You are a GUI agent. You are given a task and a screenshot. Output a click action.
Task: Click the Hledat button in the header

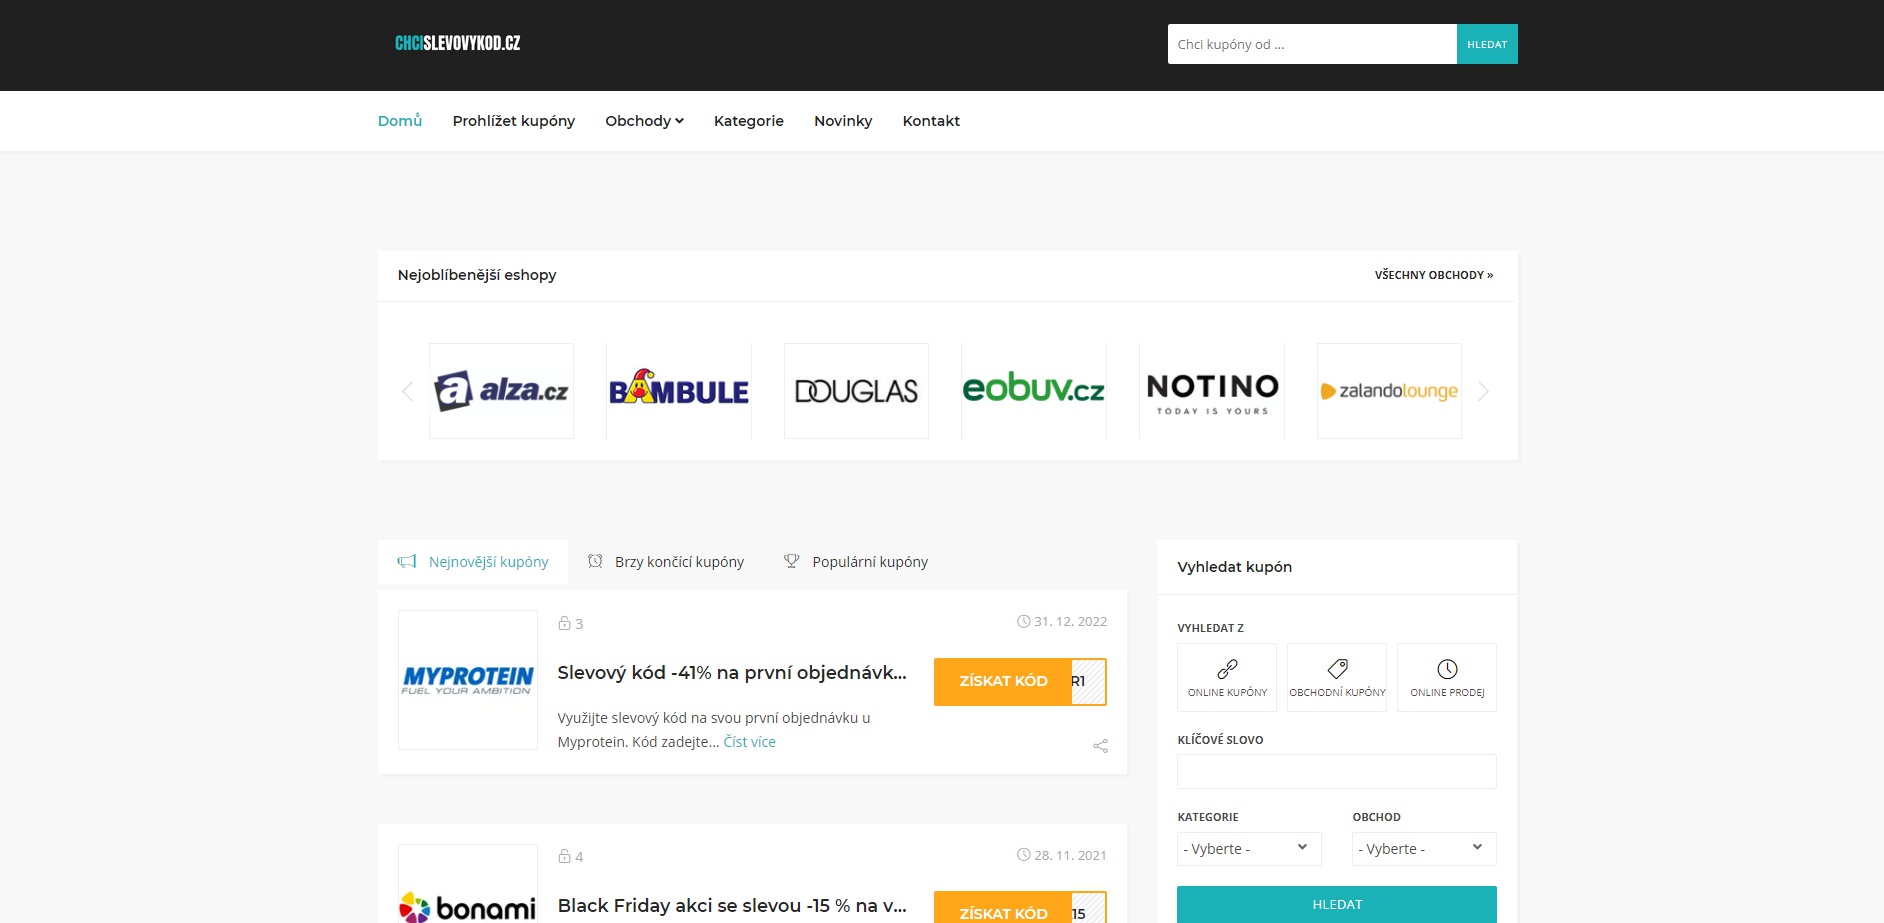(x=1487, y=44)
